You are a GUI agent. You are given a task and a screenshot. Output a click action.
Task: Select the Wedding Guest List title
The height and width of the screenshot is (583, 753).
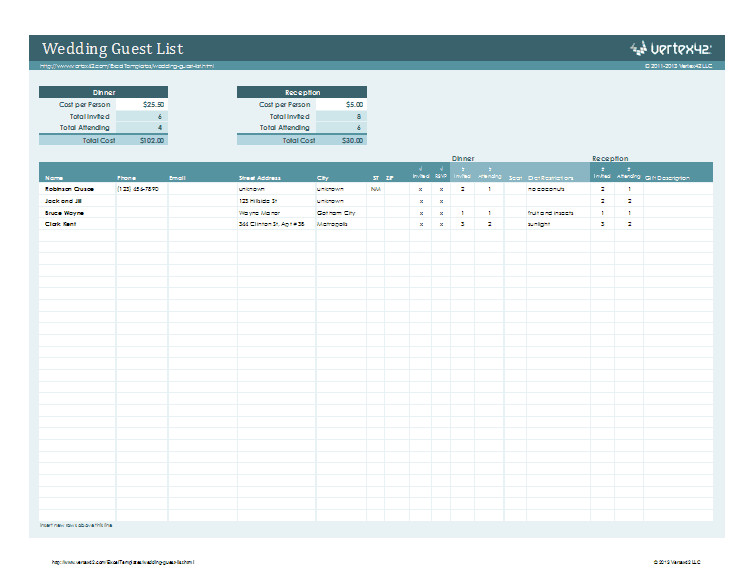point(113,49)
